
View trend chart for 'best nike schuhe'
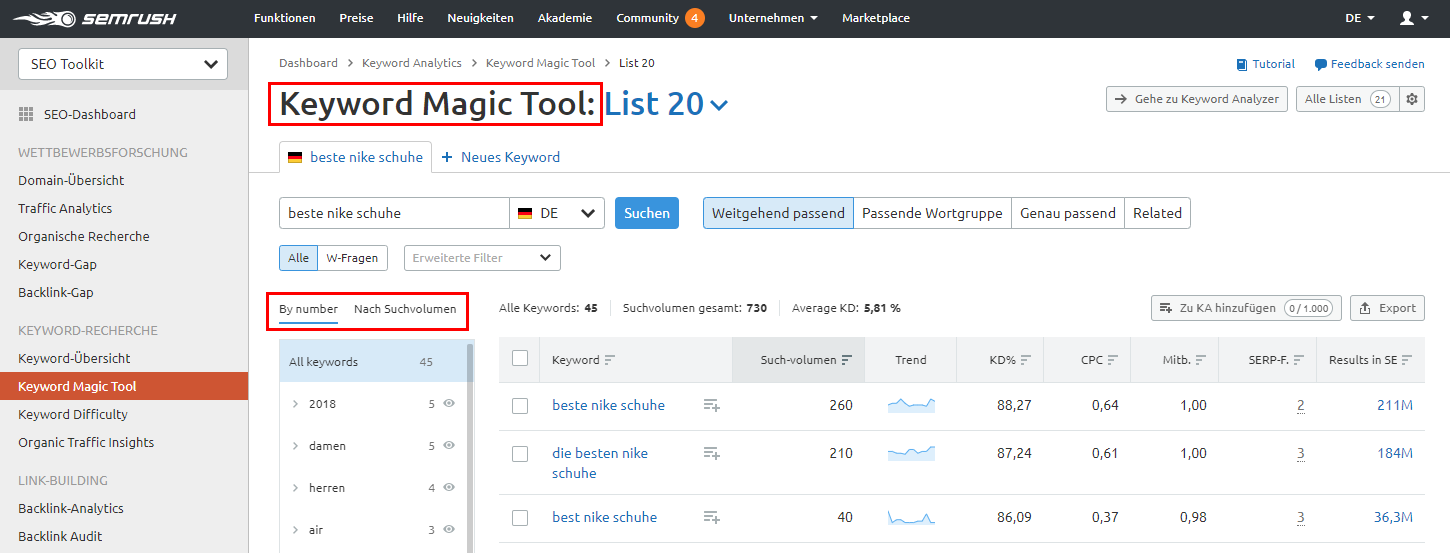point(911,517)
